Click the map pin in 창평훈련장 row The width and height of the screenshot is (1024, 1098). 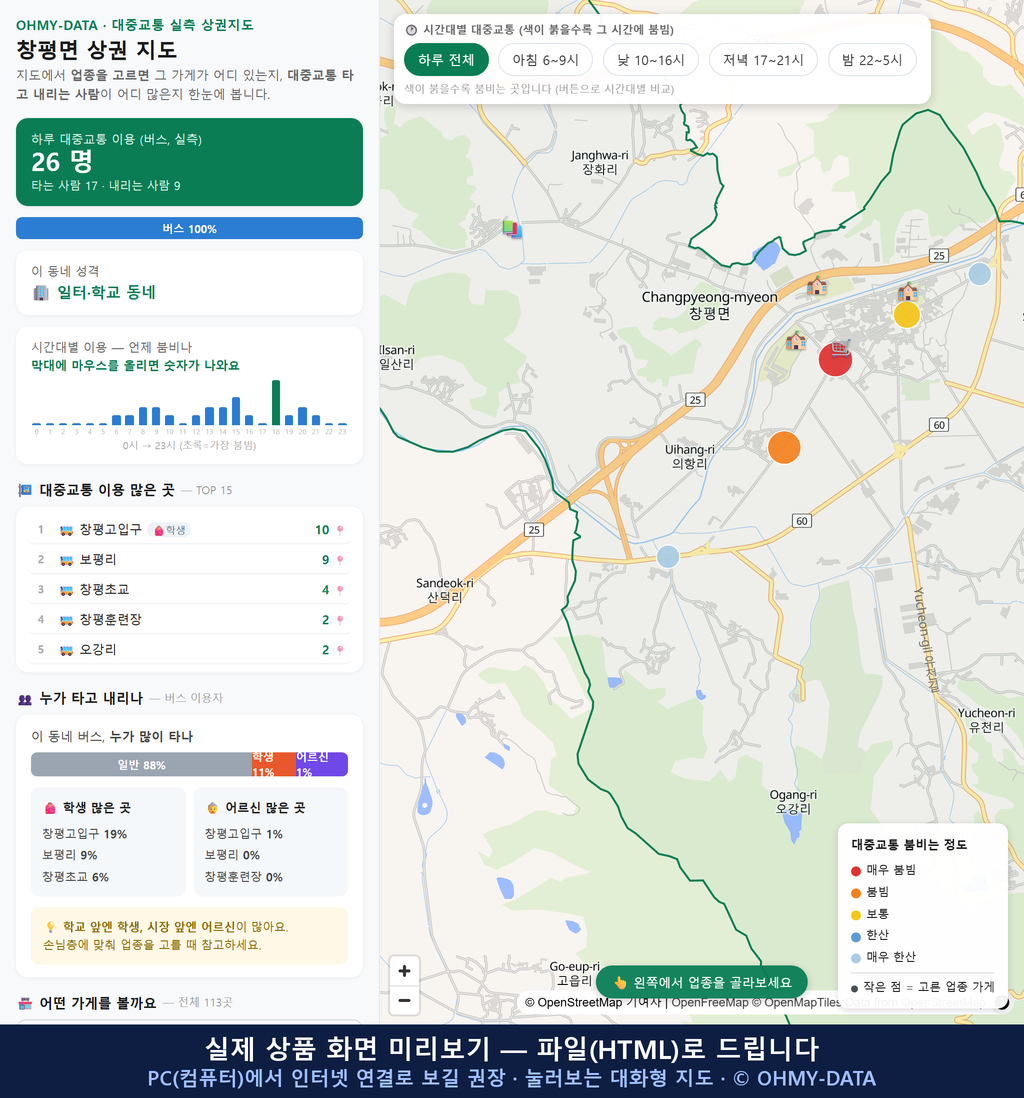tap(340, 620)
